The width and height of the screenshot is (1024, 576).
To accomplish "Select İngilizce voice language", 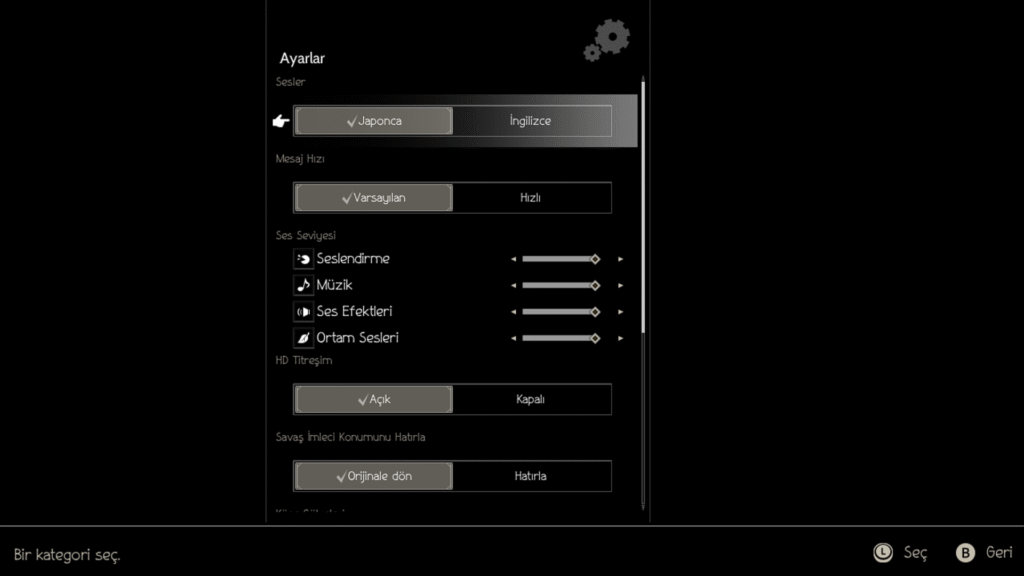I will click(530, 121).
